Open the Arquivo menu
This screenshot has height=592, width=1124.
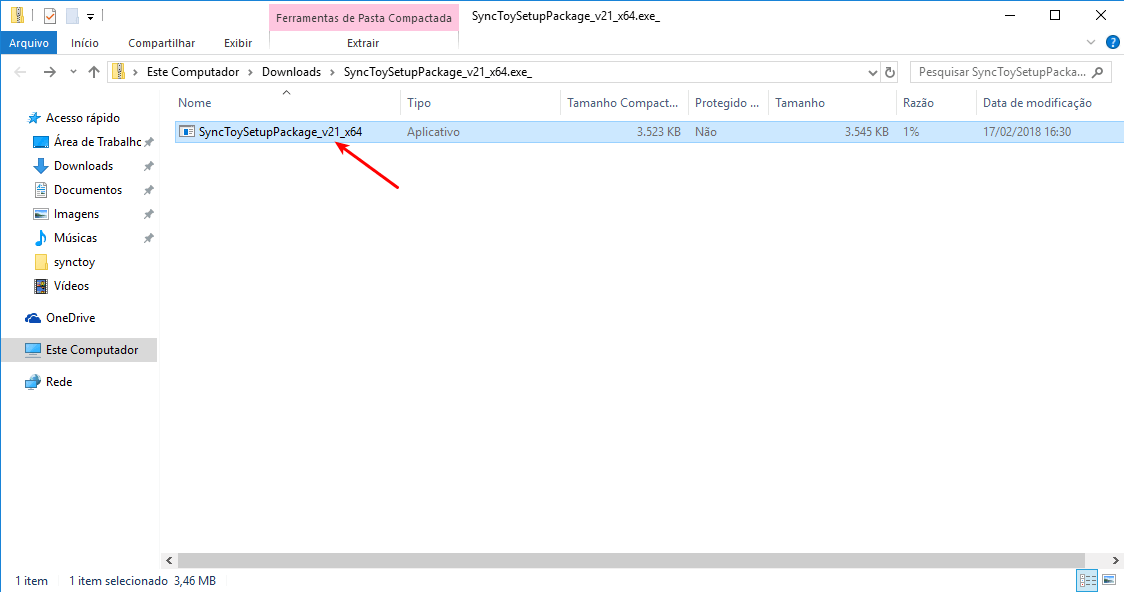[29, 43]
